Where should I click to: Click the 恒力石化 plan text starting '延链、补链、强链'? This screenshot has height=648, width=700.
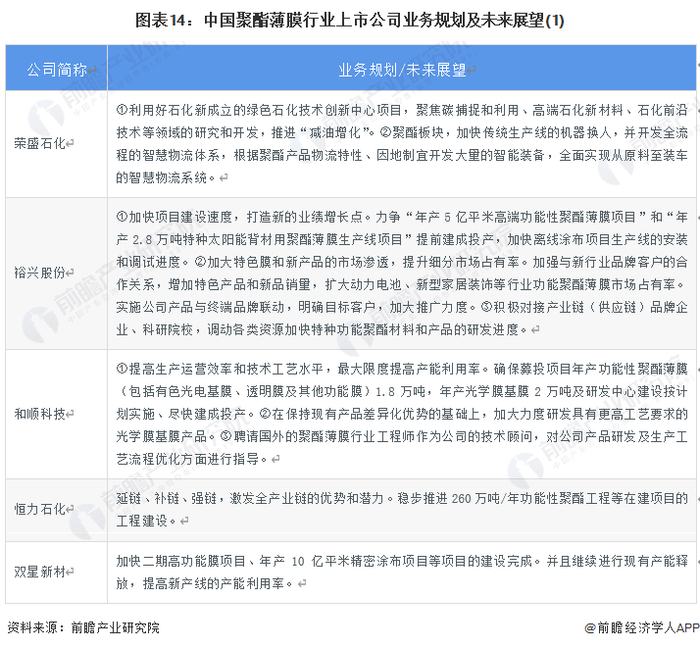402,510
